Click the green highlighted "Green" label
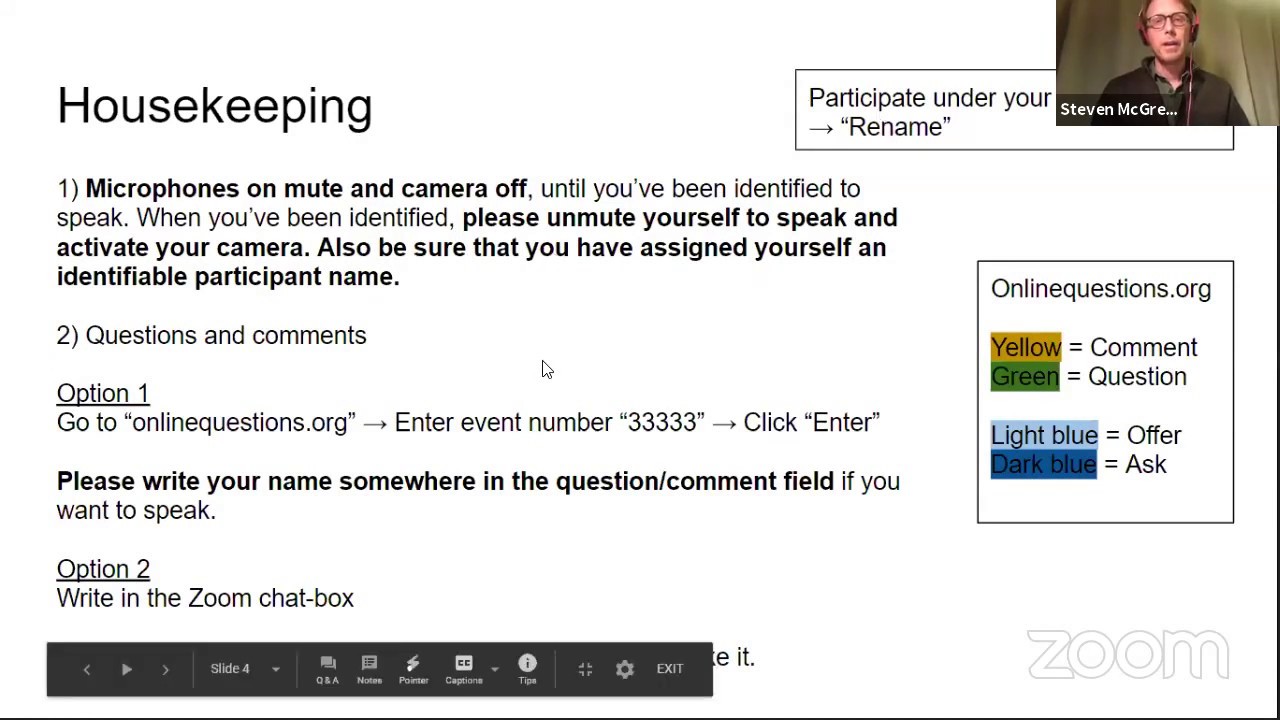The height and width of the screenshot is (720, 1280). pyautogui.click(x=1025, y=377)
